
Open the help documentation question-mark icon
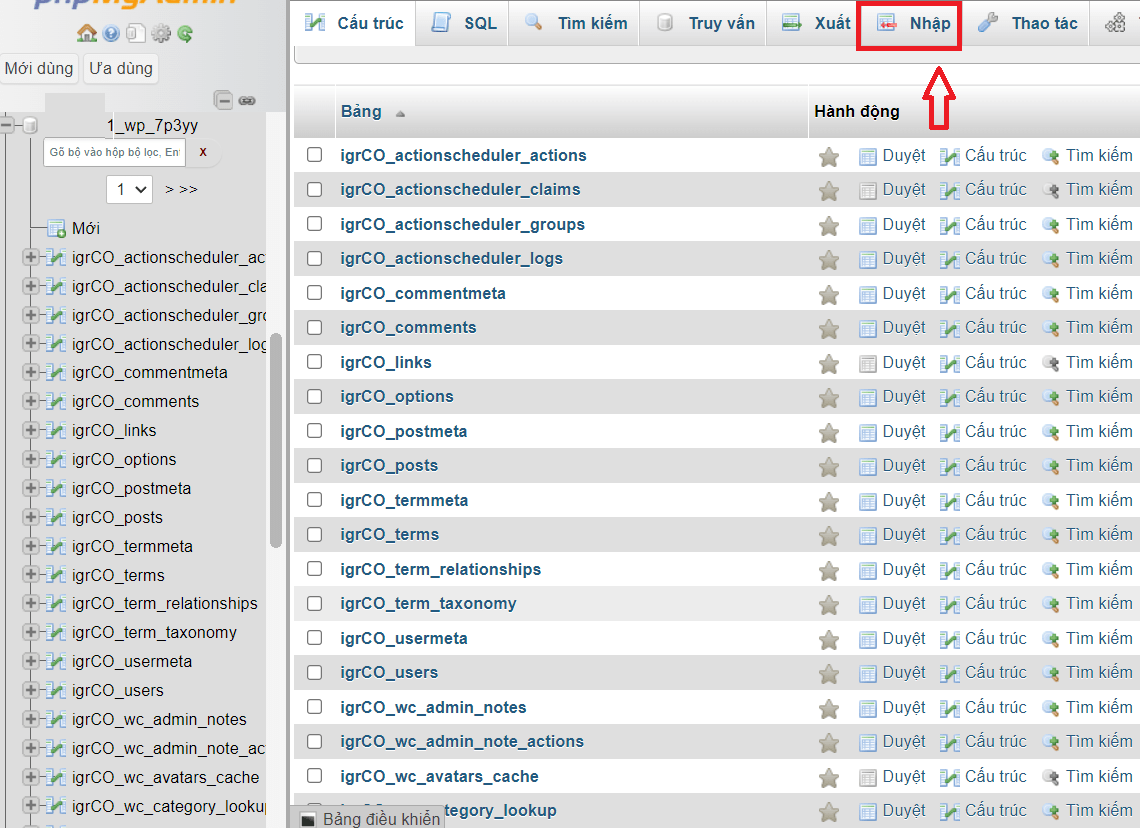coord(111,34)
